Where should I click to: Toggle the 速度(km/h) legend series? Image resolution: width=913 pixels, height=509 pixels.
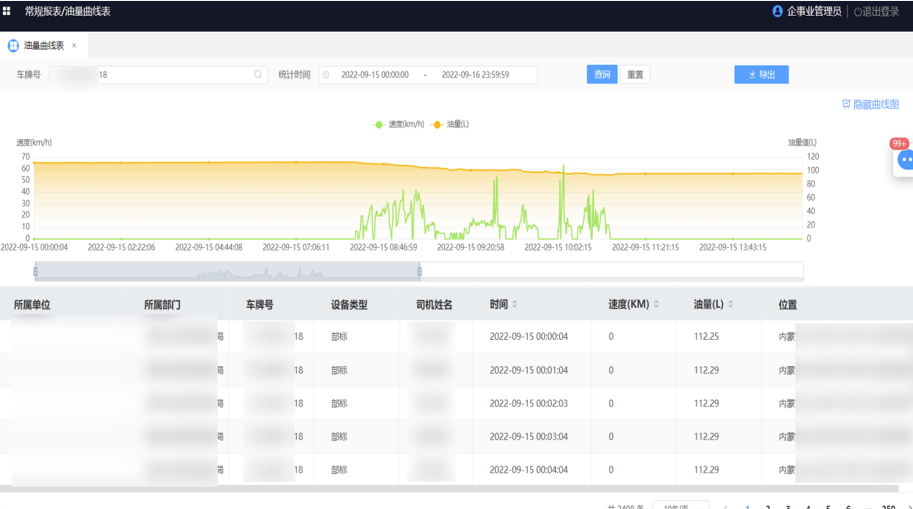399,124
